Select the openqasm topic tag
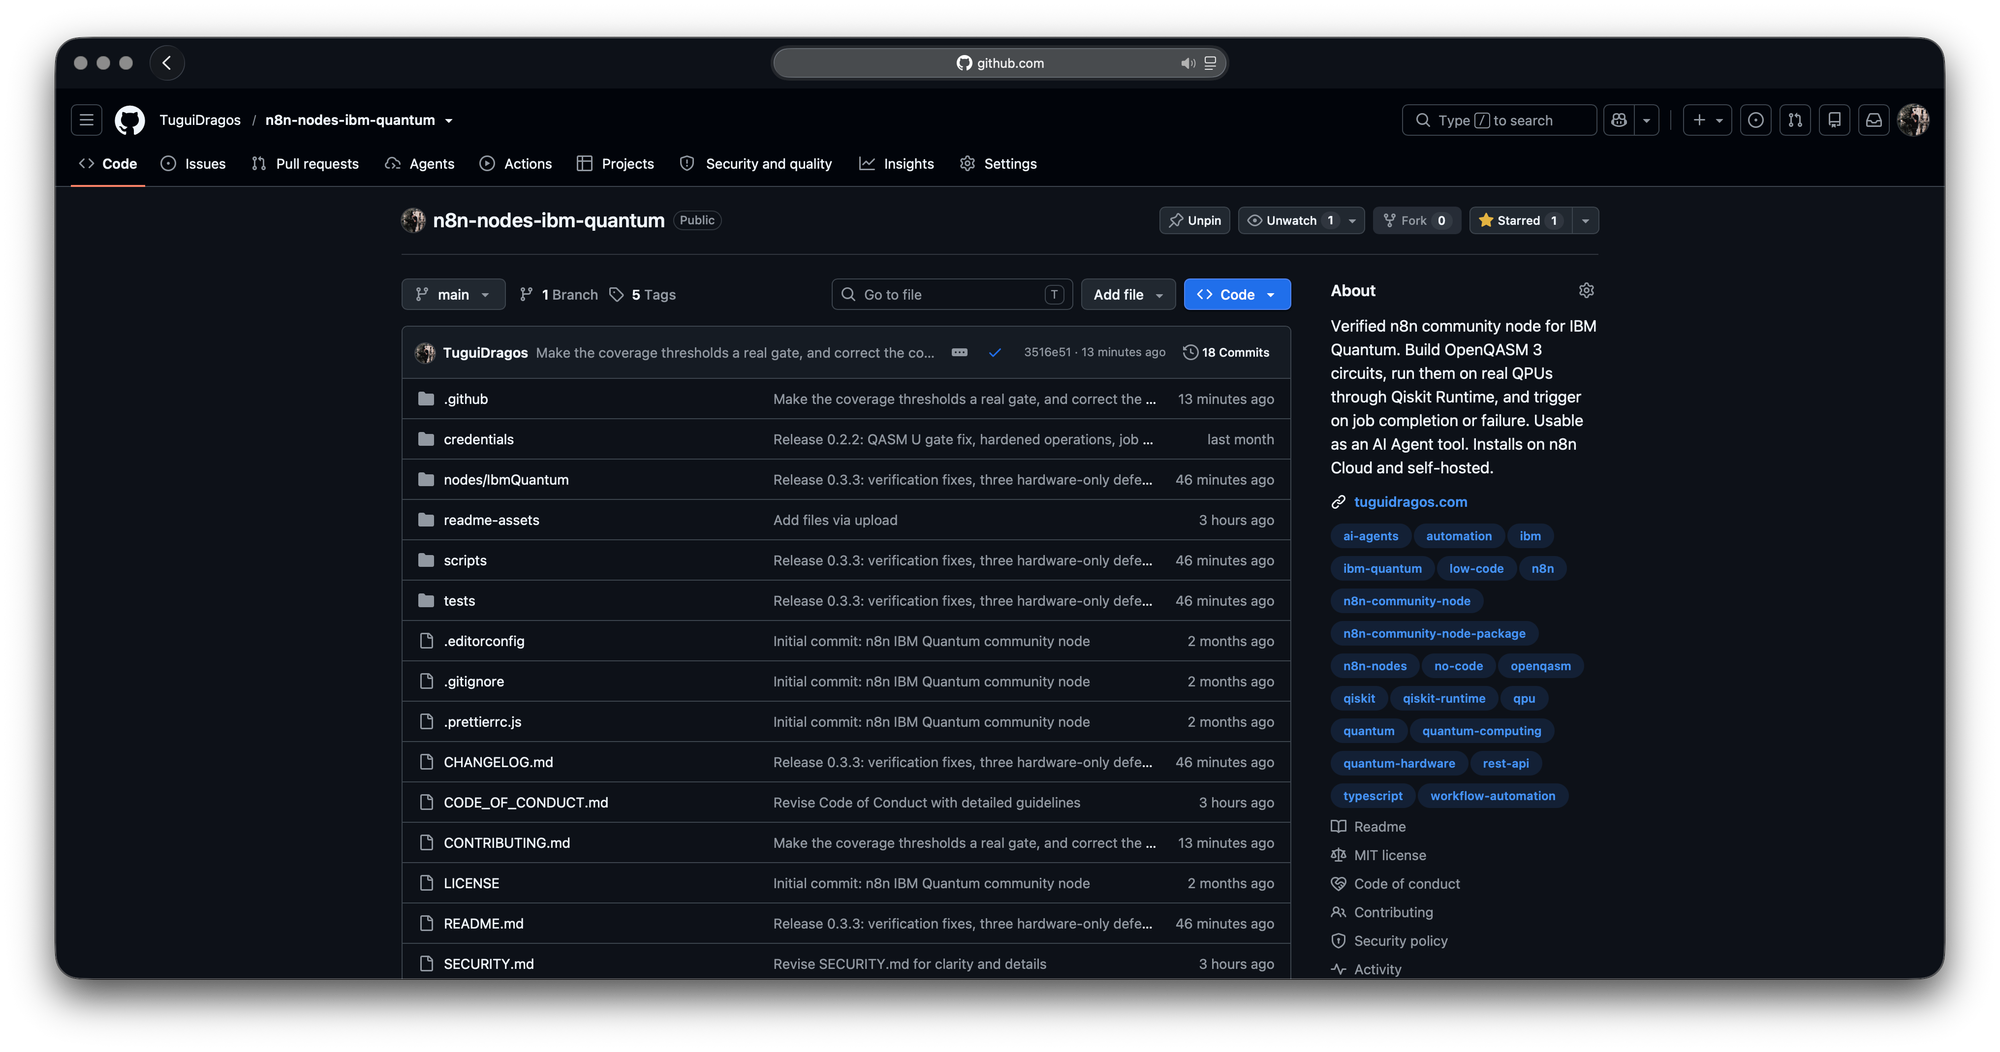The width and height of the screenshot is (2000, 1052). coord(1540,666)
